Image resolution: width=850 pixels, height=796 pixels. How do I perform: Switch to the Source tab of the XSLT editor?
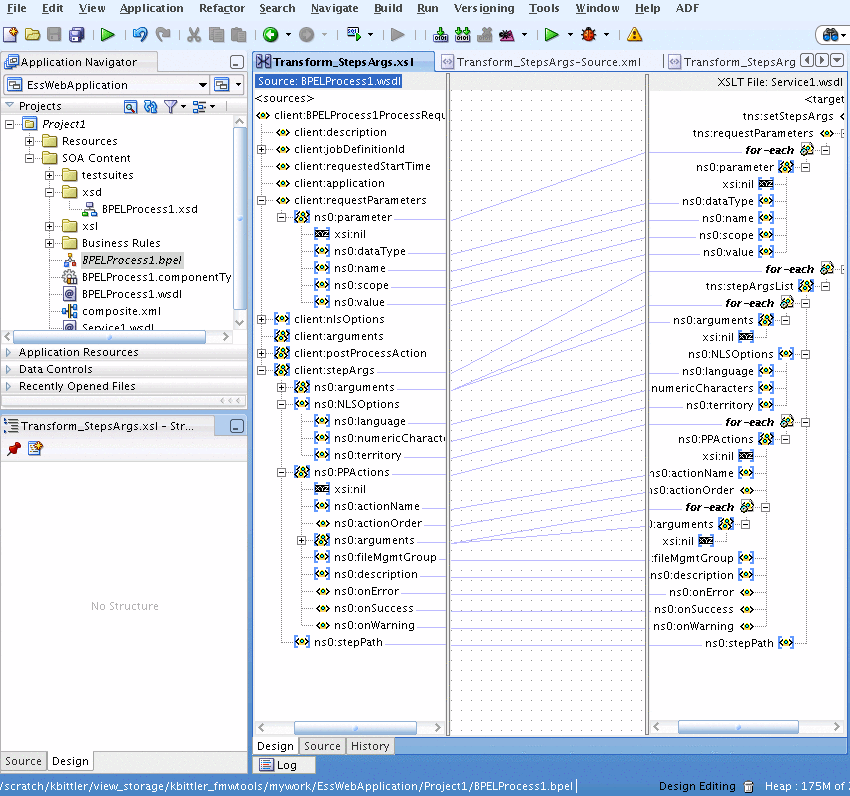pos(321,746)
